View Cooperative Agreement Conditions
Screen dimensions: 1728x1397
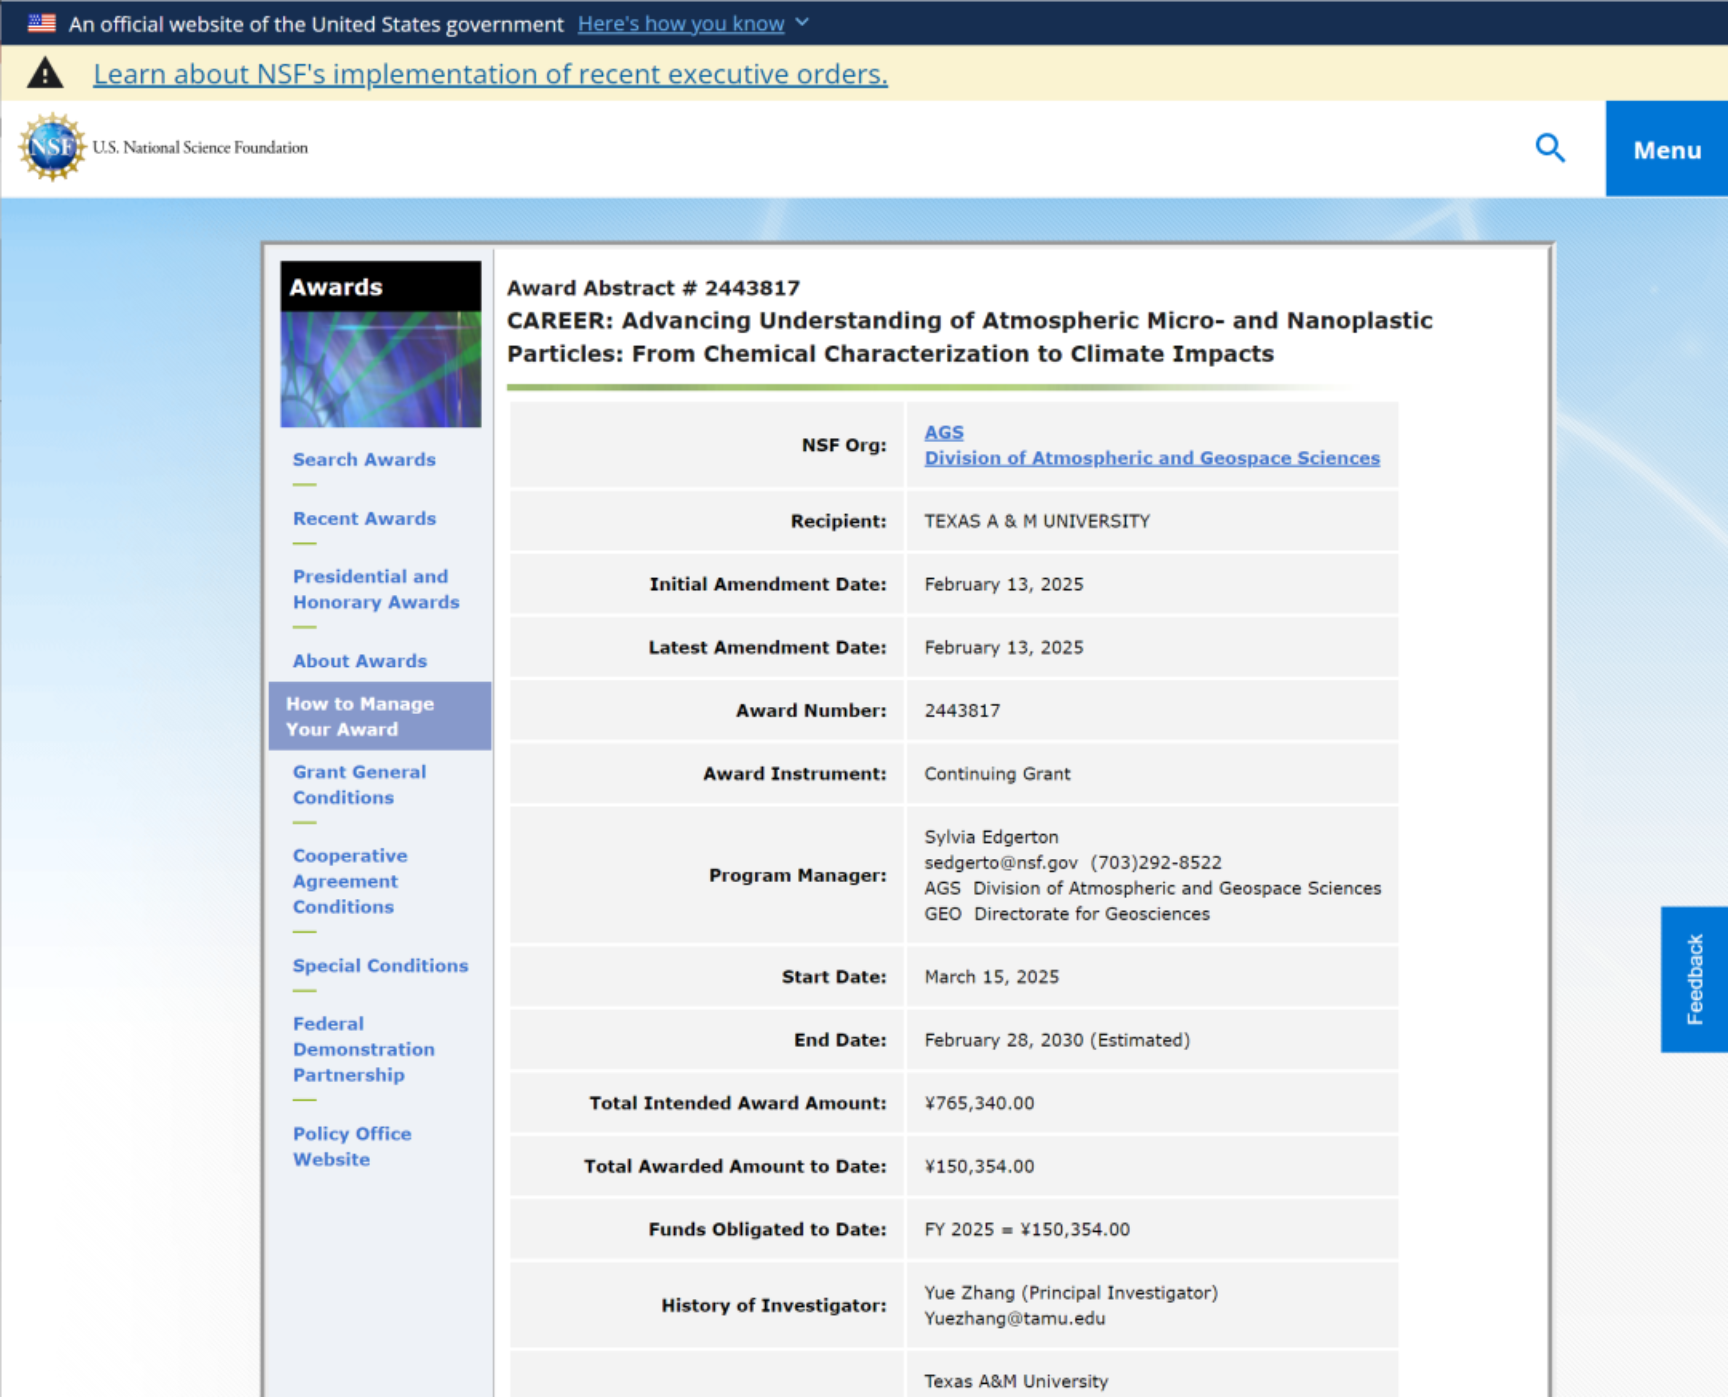point(349,881)
